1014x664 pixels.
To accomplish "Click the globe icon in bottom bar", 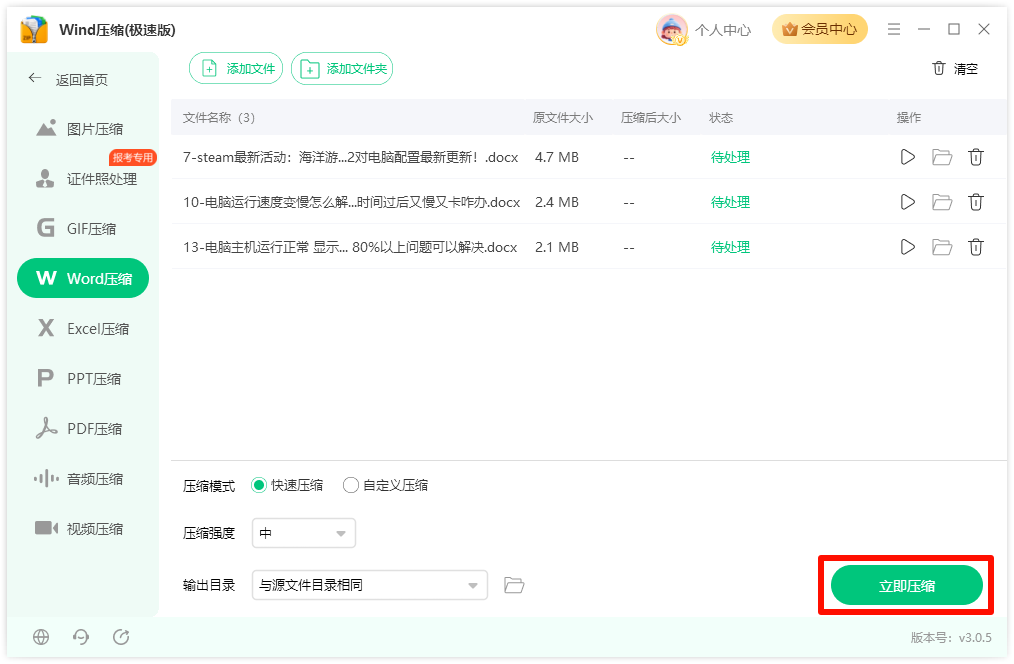I will 41,637.
